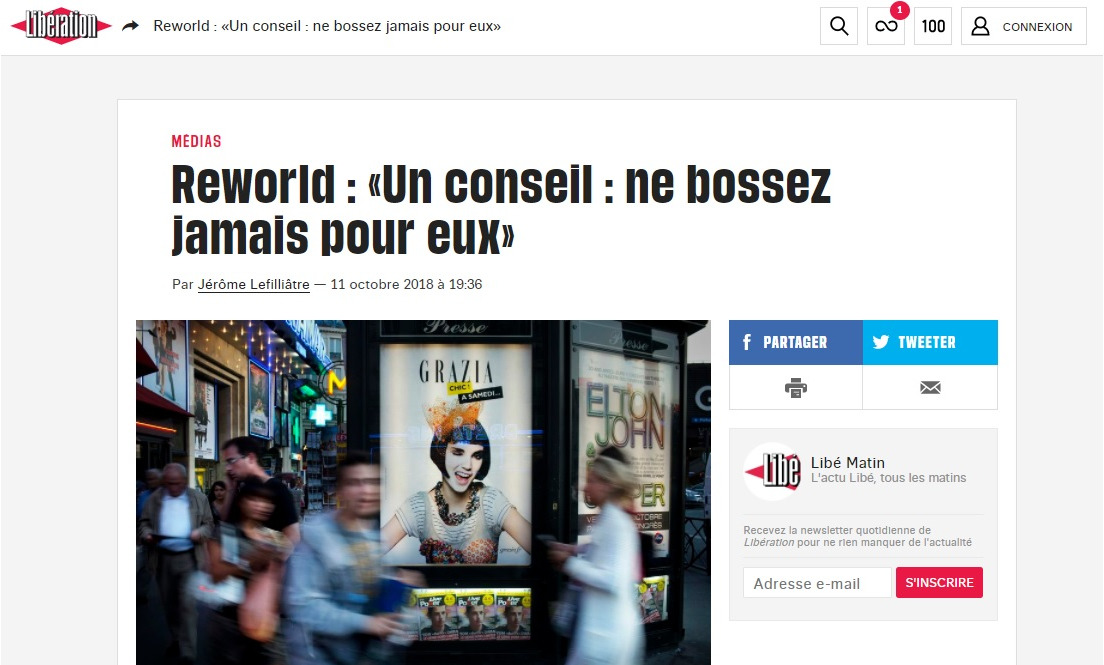Click the 100 counter button
The width and height of the screenshot is (1104, 665).
(933, 26)
